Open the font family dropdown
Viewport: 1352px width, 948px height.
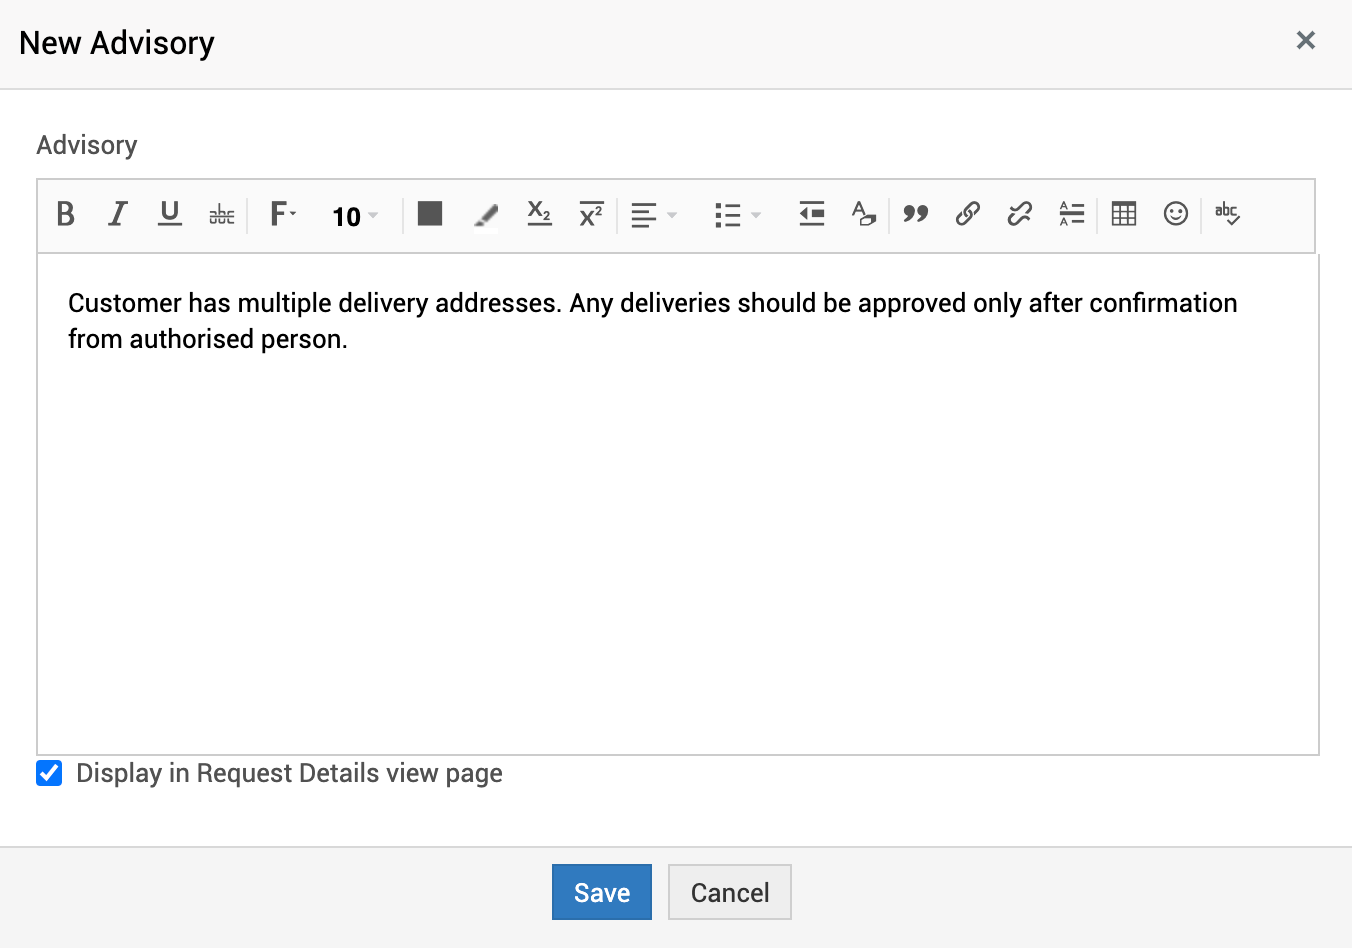tap(283, 214)
